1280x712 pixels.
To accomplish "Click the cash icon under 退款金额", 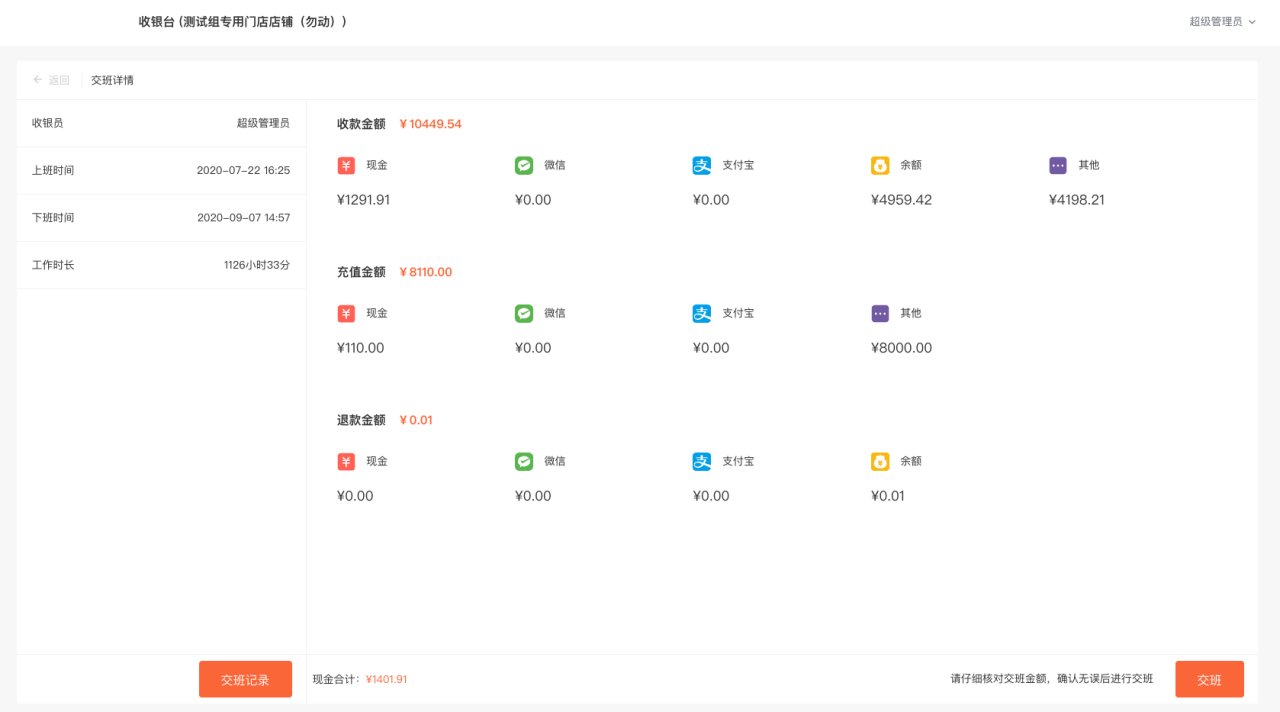I will pyautogui.click(x=346, y=462).
